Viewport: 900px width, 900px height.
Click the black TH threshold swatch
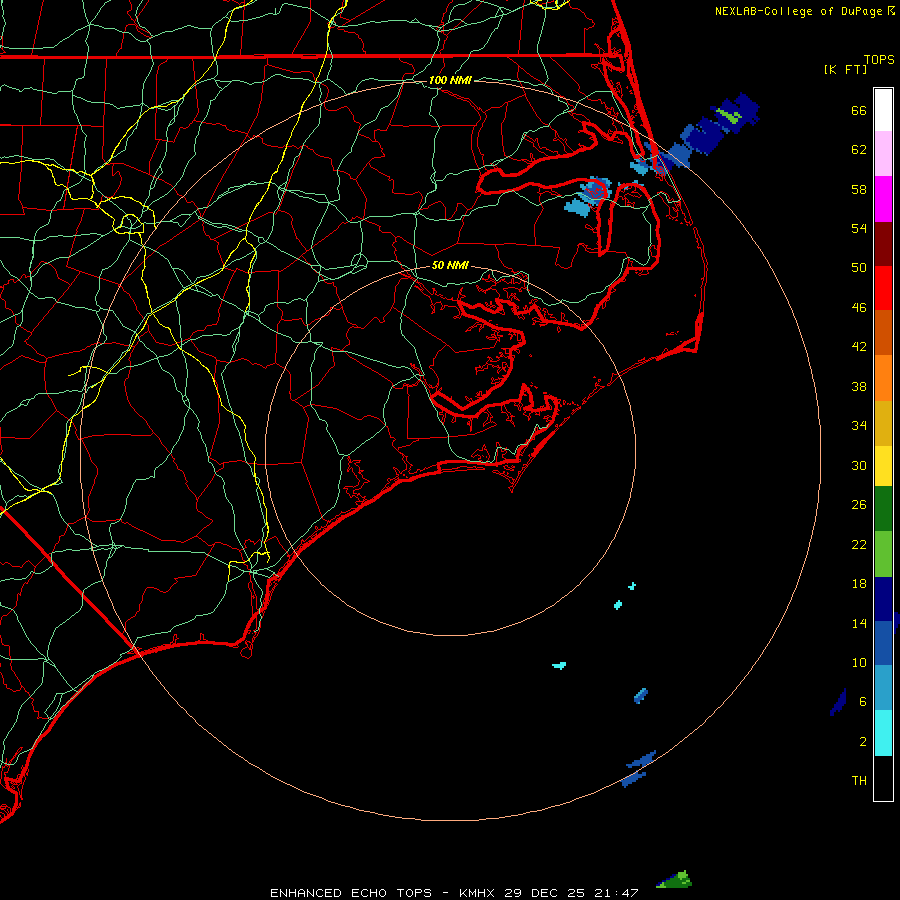pos(883,778)
